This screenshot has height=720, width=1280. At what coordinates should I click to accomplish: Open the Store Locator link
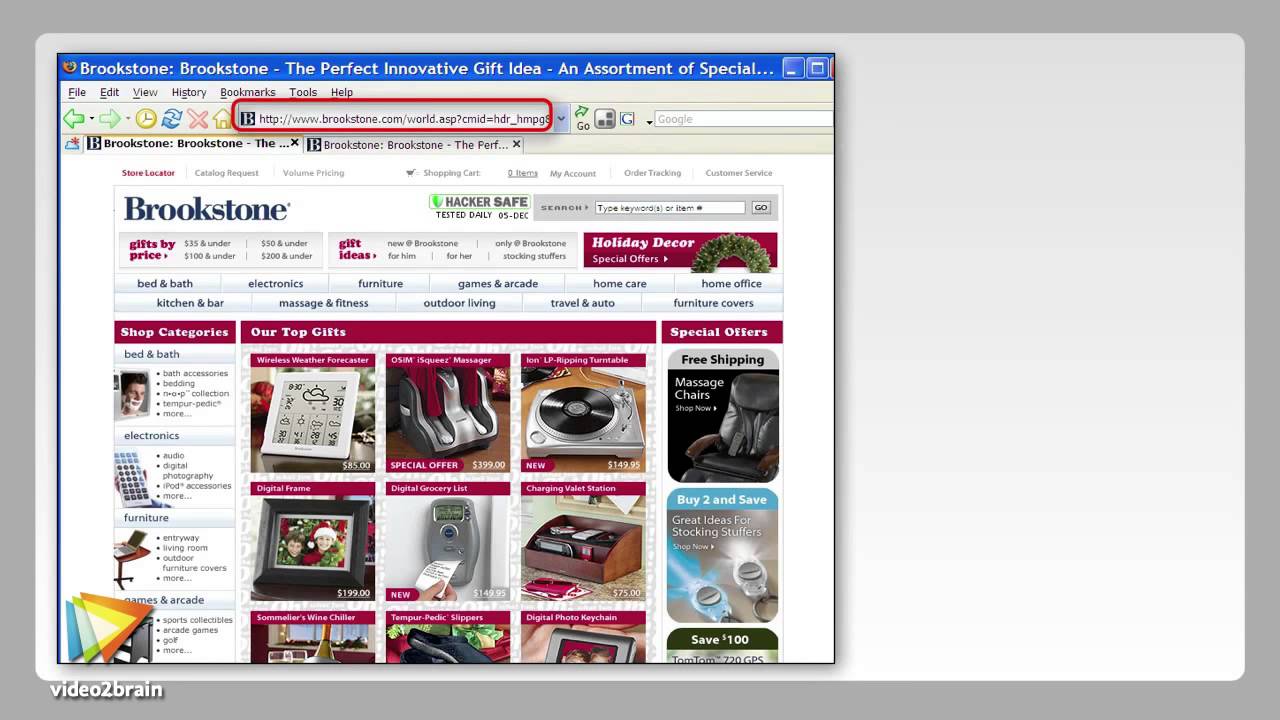click(148, 173)
